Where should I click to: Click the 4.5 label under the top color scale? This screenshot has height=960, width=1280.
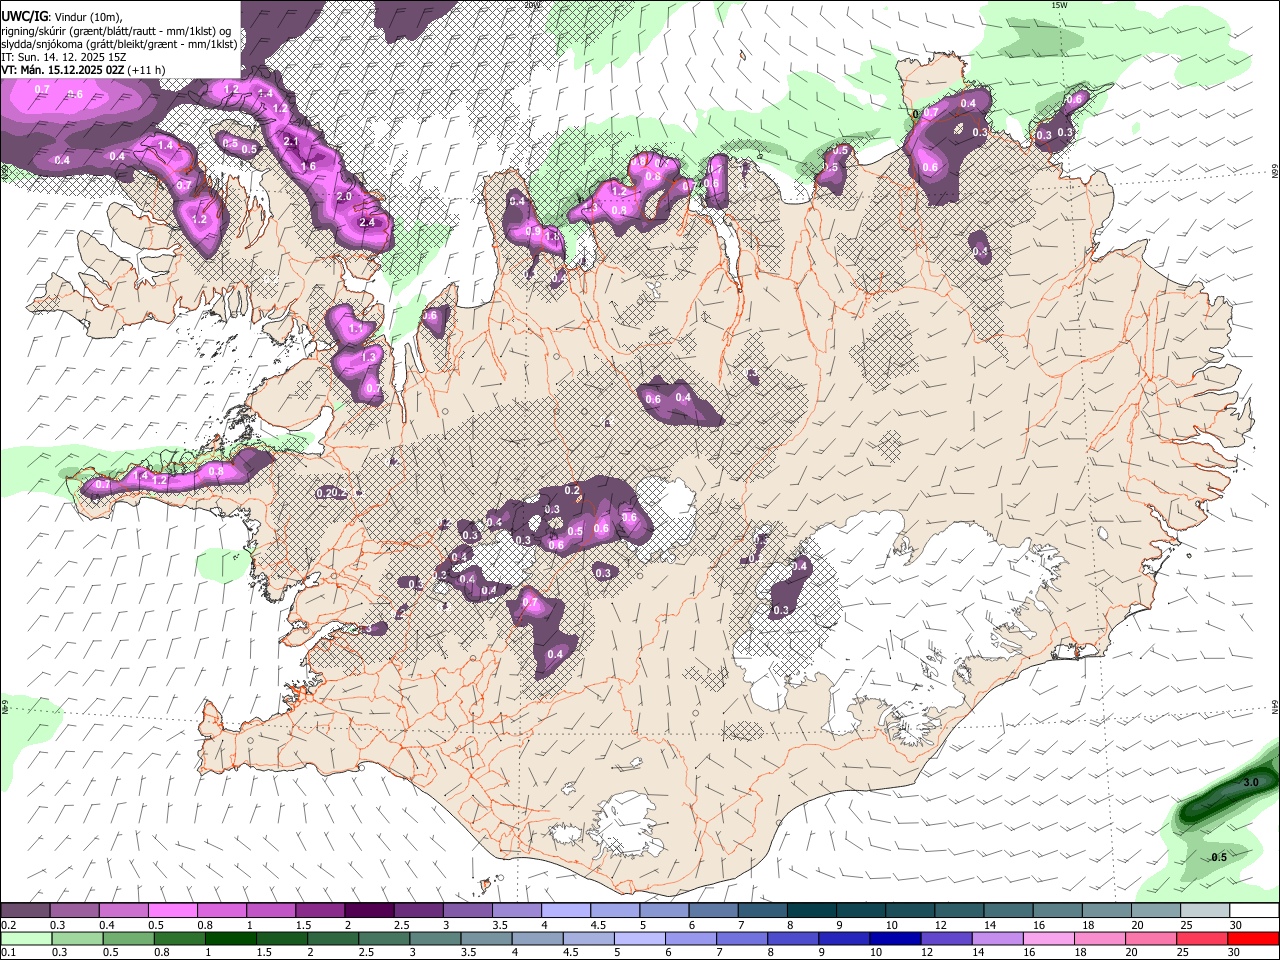click(x=598, y=925)
